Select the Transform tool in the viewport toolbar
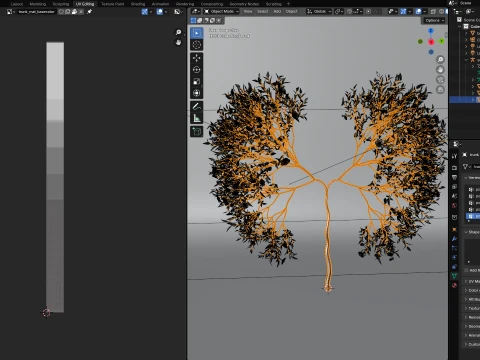The height and width of the screenshot is (360, 480). [197, 93]
